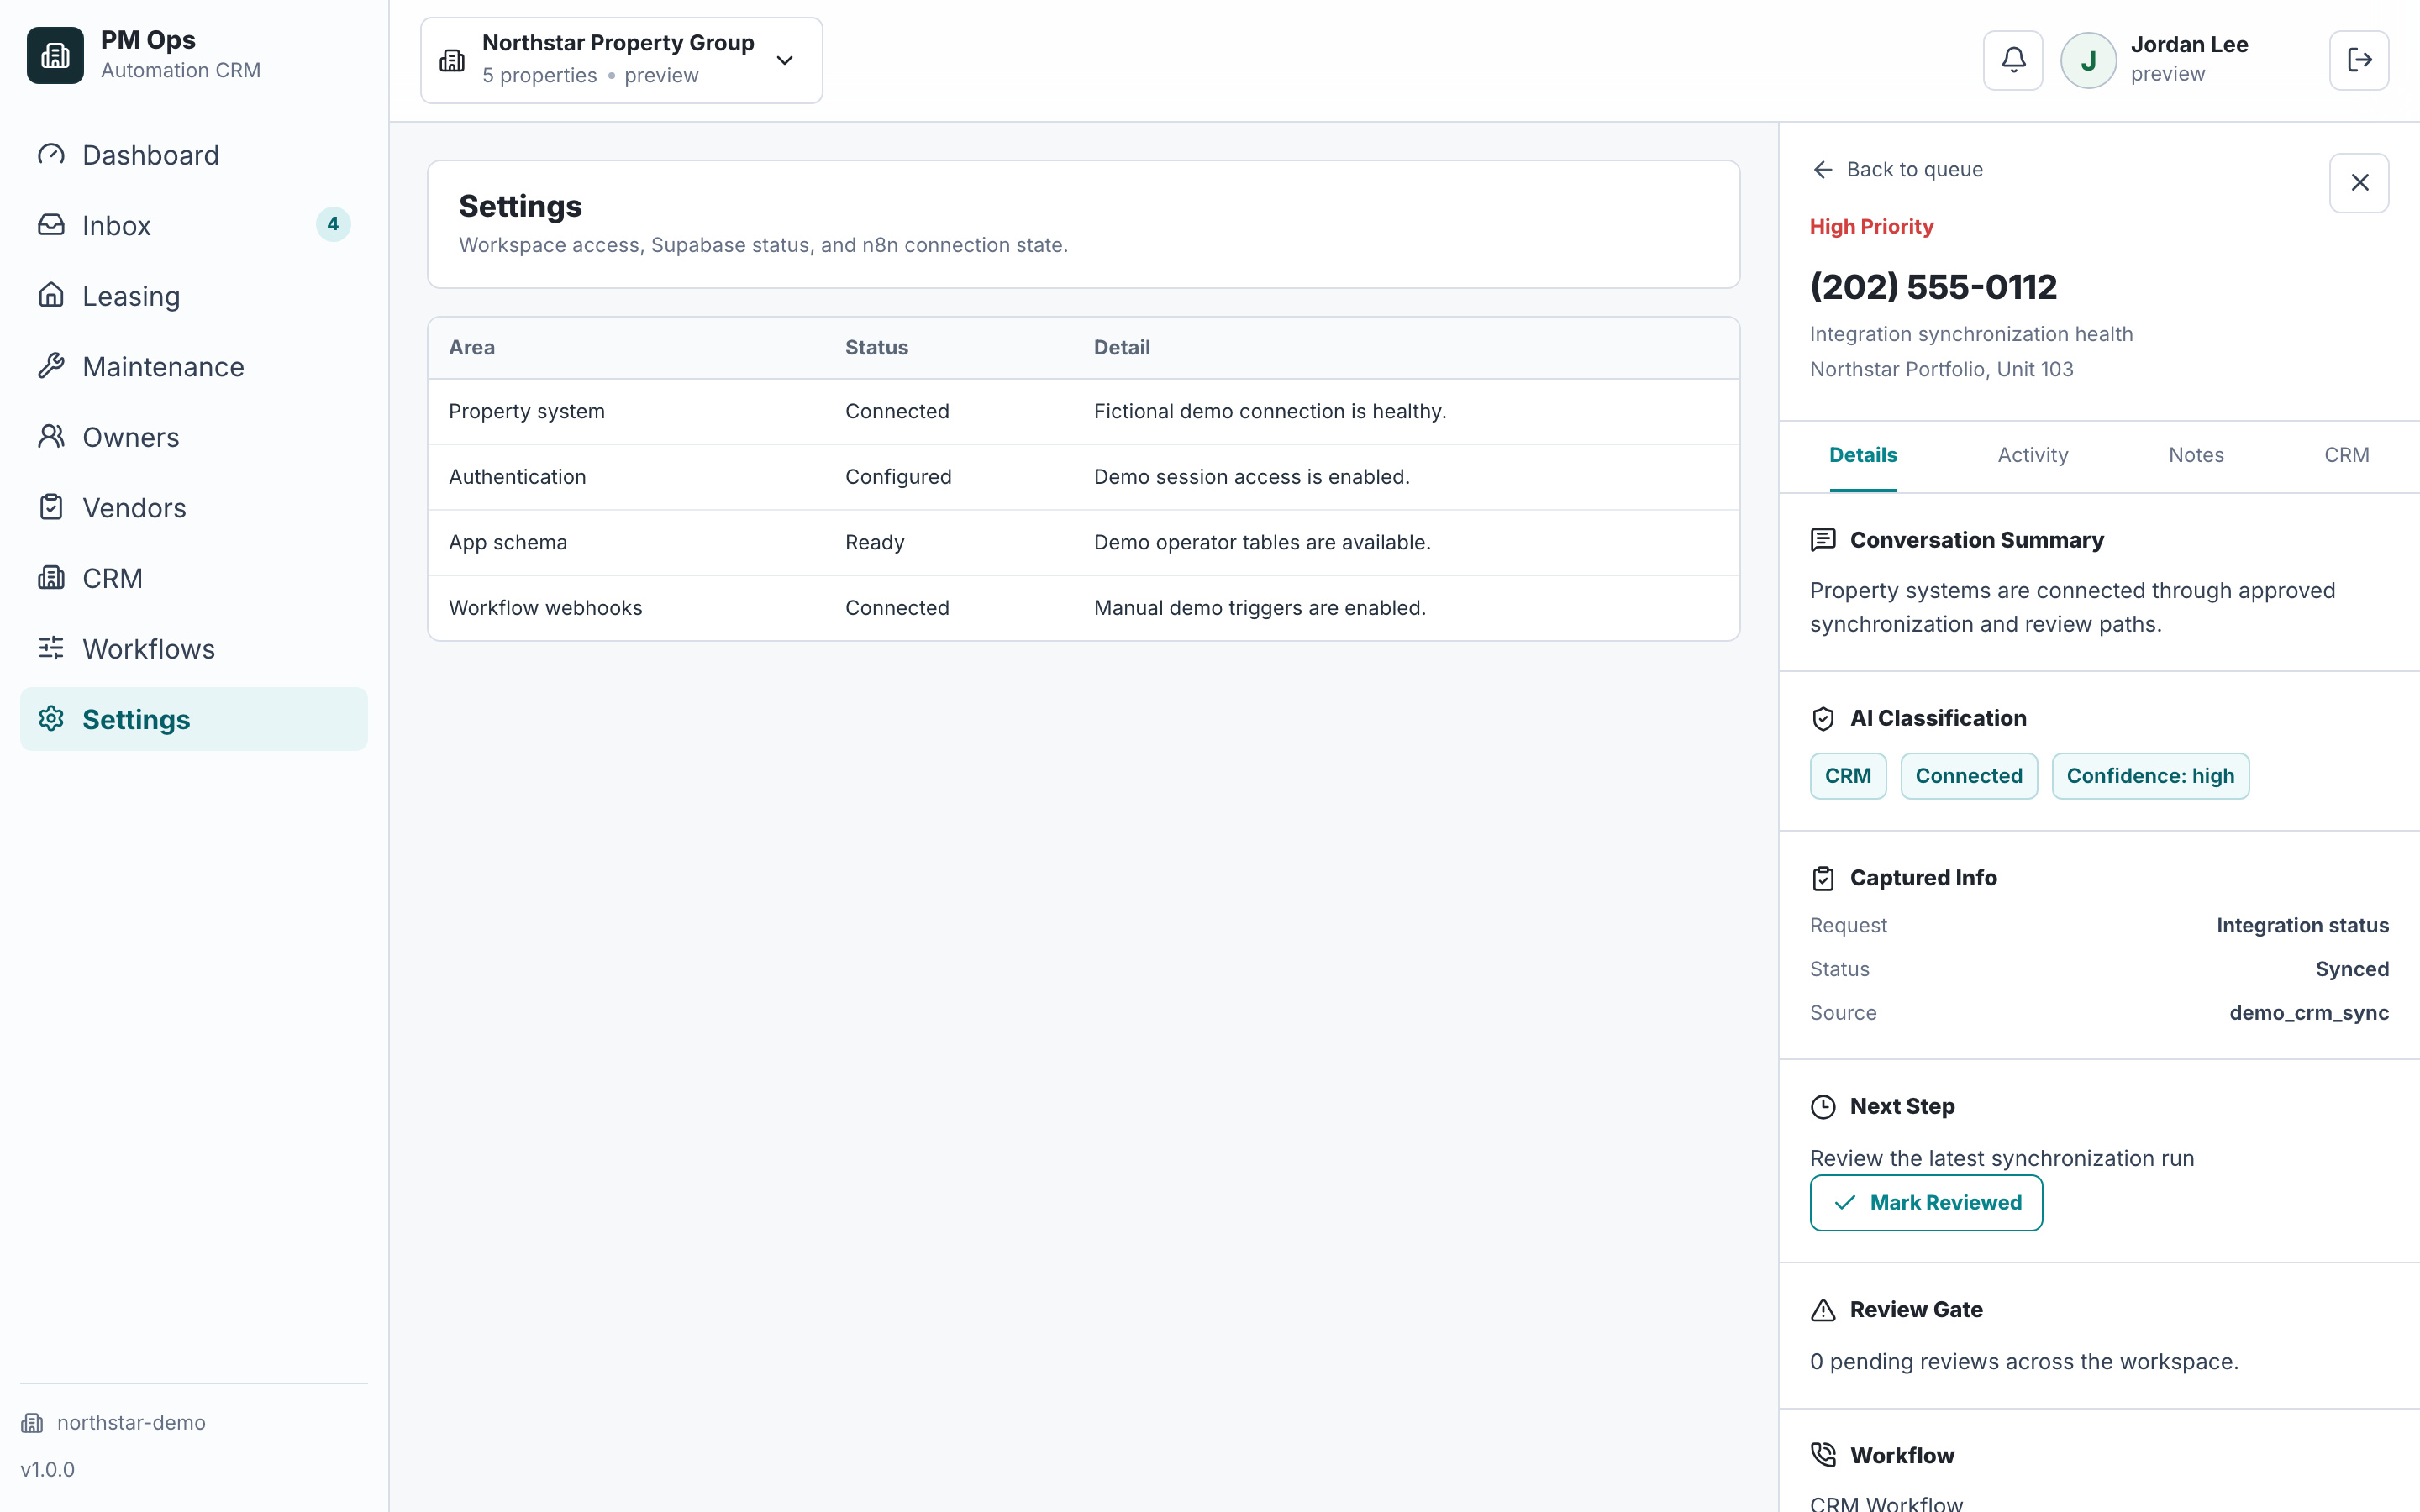Click the Workflows sliders icon
The image size is (2420, 1512).
51,648
